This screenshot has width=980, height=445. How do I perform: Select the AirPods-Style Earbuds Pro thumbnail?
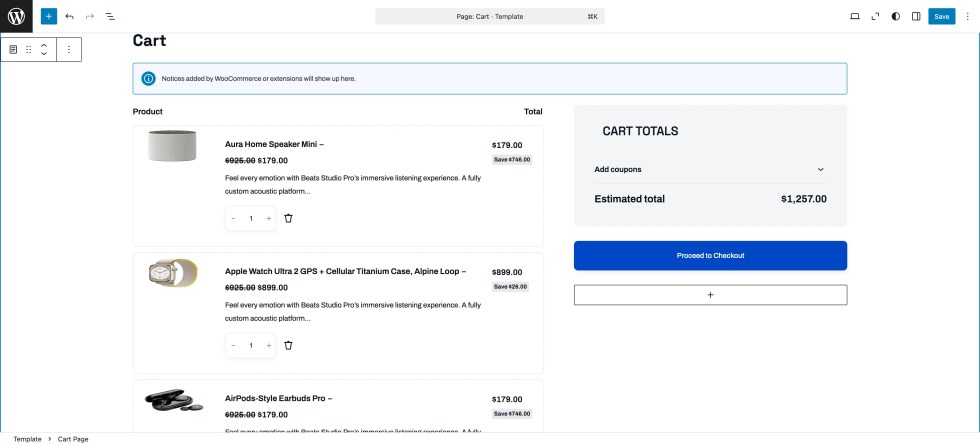tap(174, 400)
